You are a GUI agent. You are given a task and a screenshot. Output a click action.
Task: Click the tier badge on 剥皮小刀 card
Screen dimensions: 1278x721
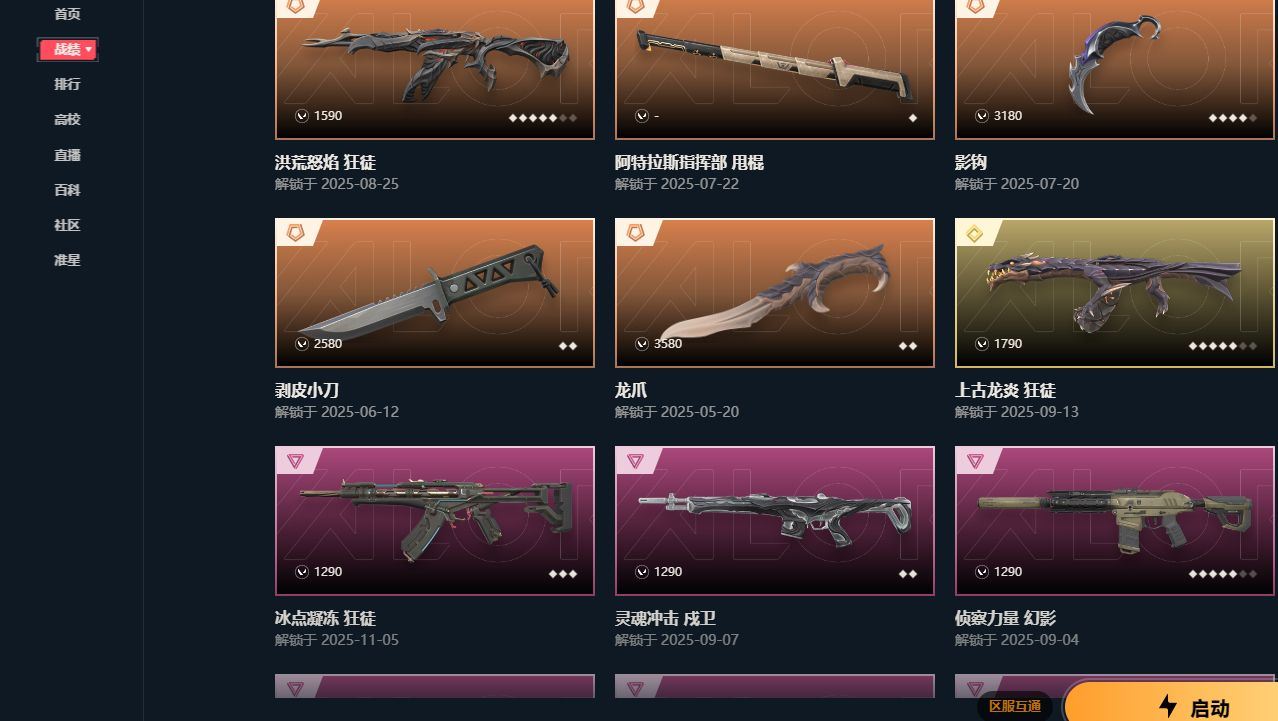click(x=295, y=232)
